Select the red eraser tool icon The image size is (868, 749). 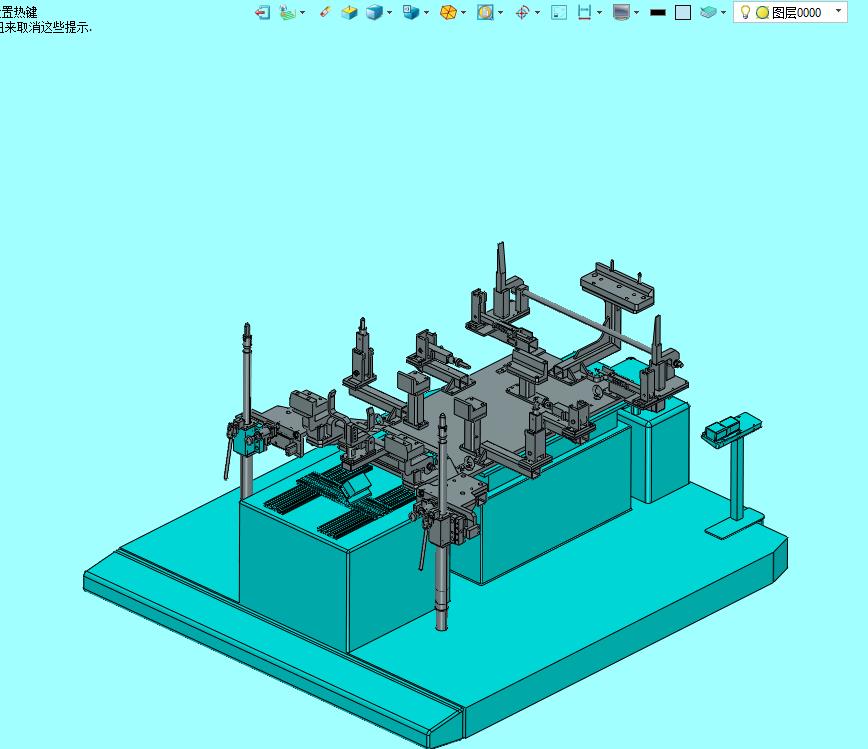(325, 12)
